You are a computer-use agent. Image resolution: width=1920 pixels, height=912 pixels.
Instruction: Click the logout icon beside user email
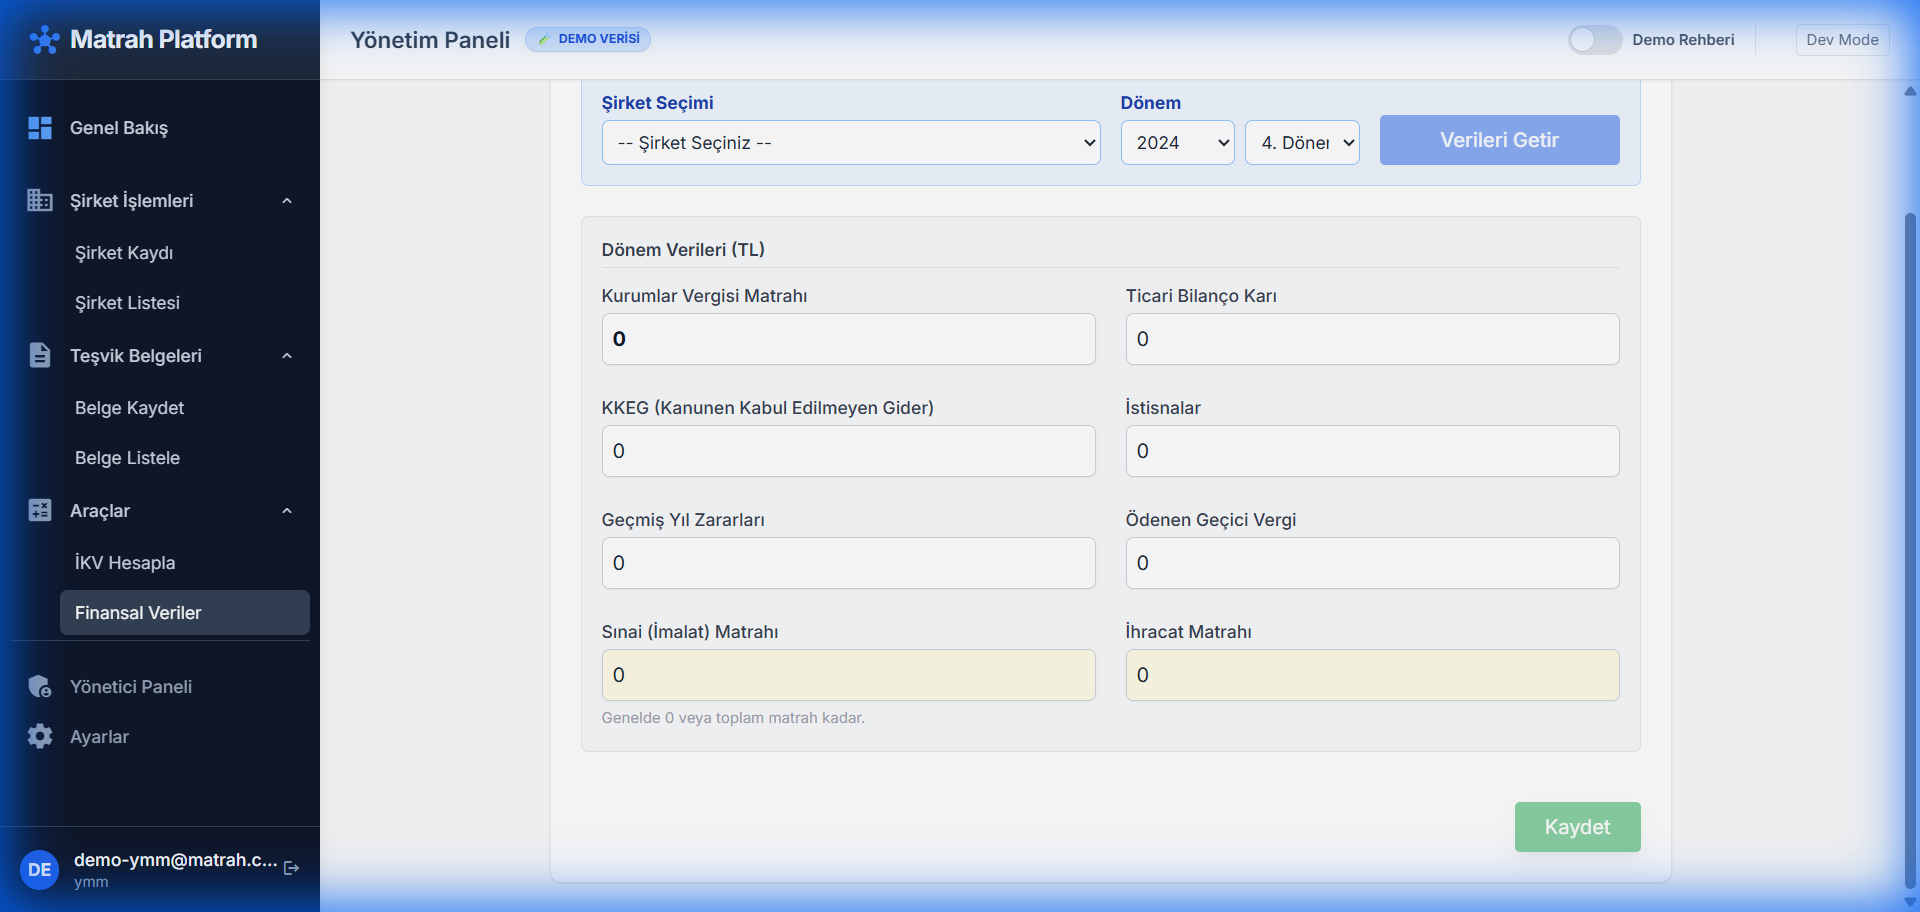[x=291, y=868]
